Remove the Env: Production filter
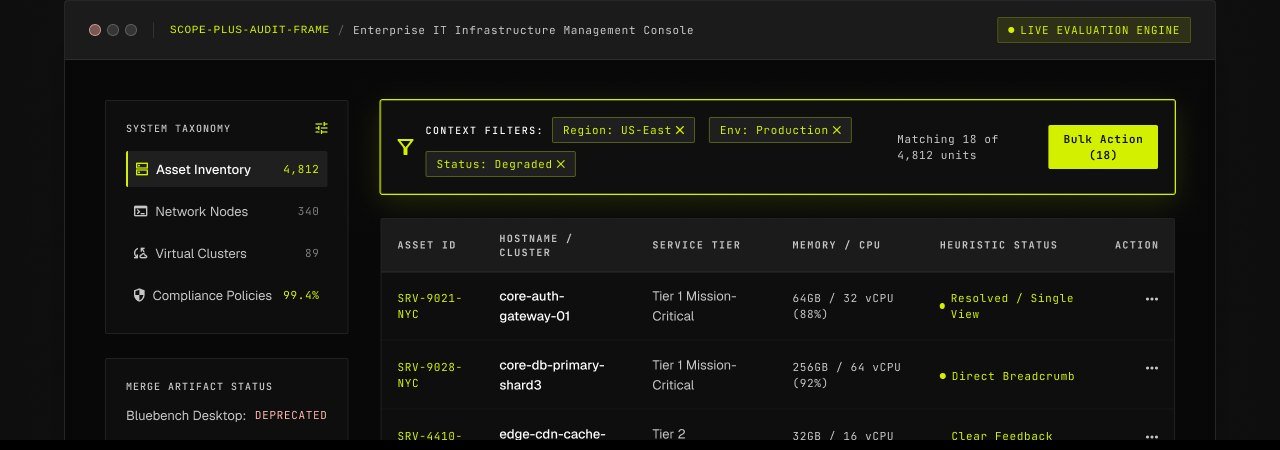 (837, 130)
